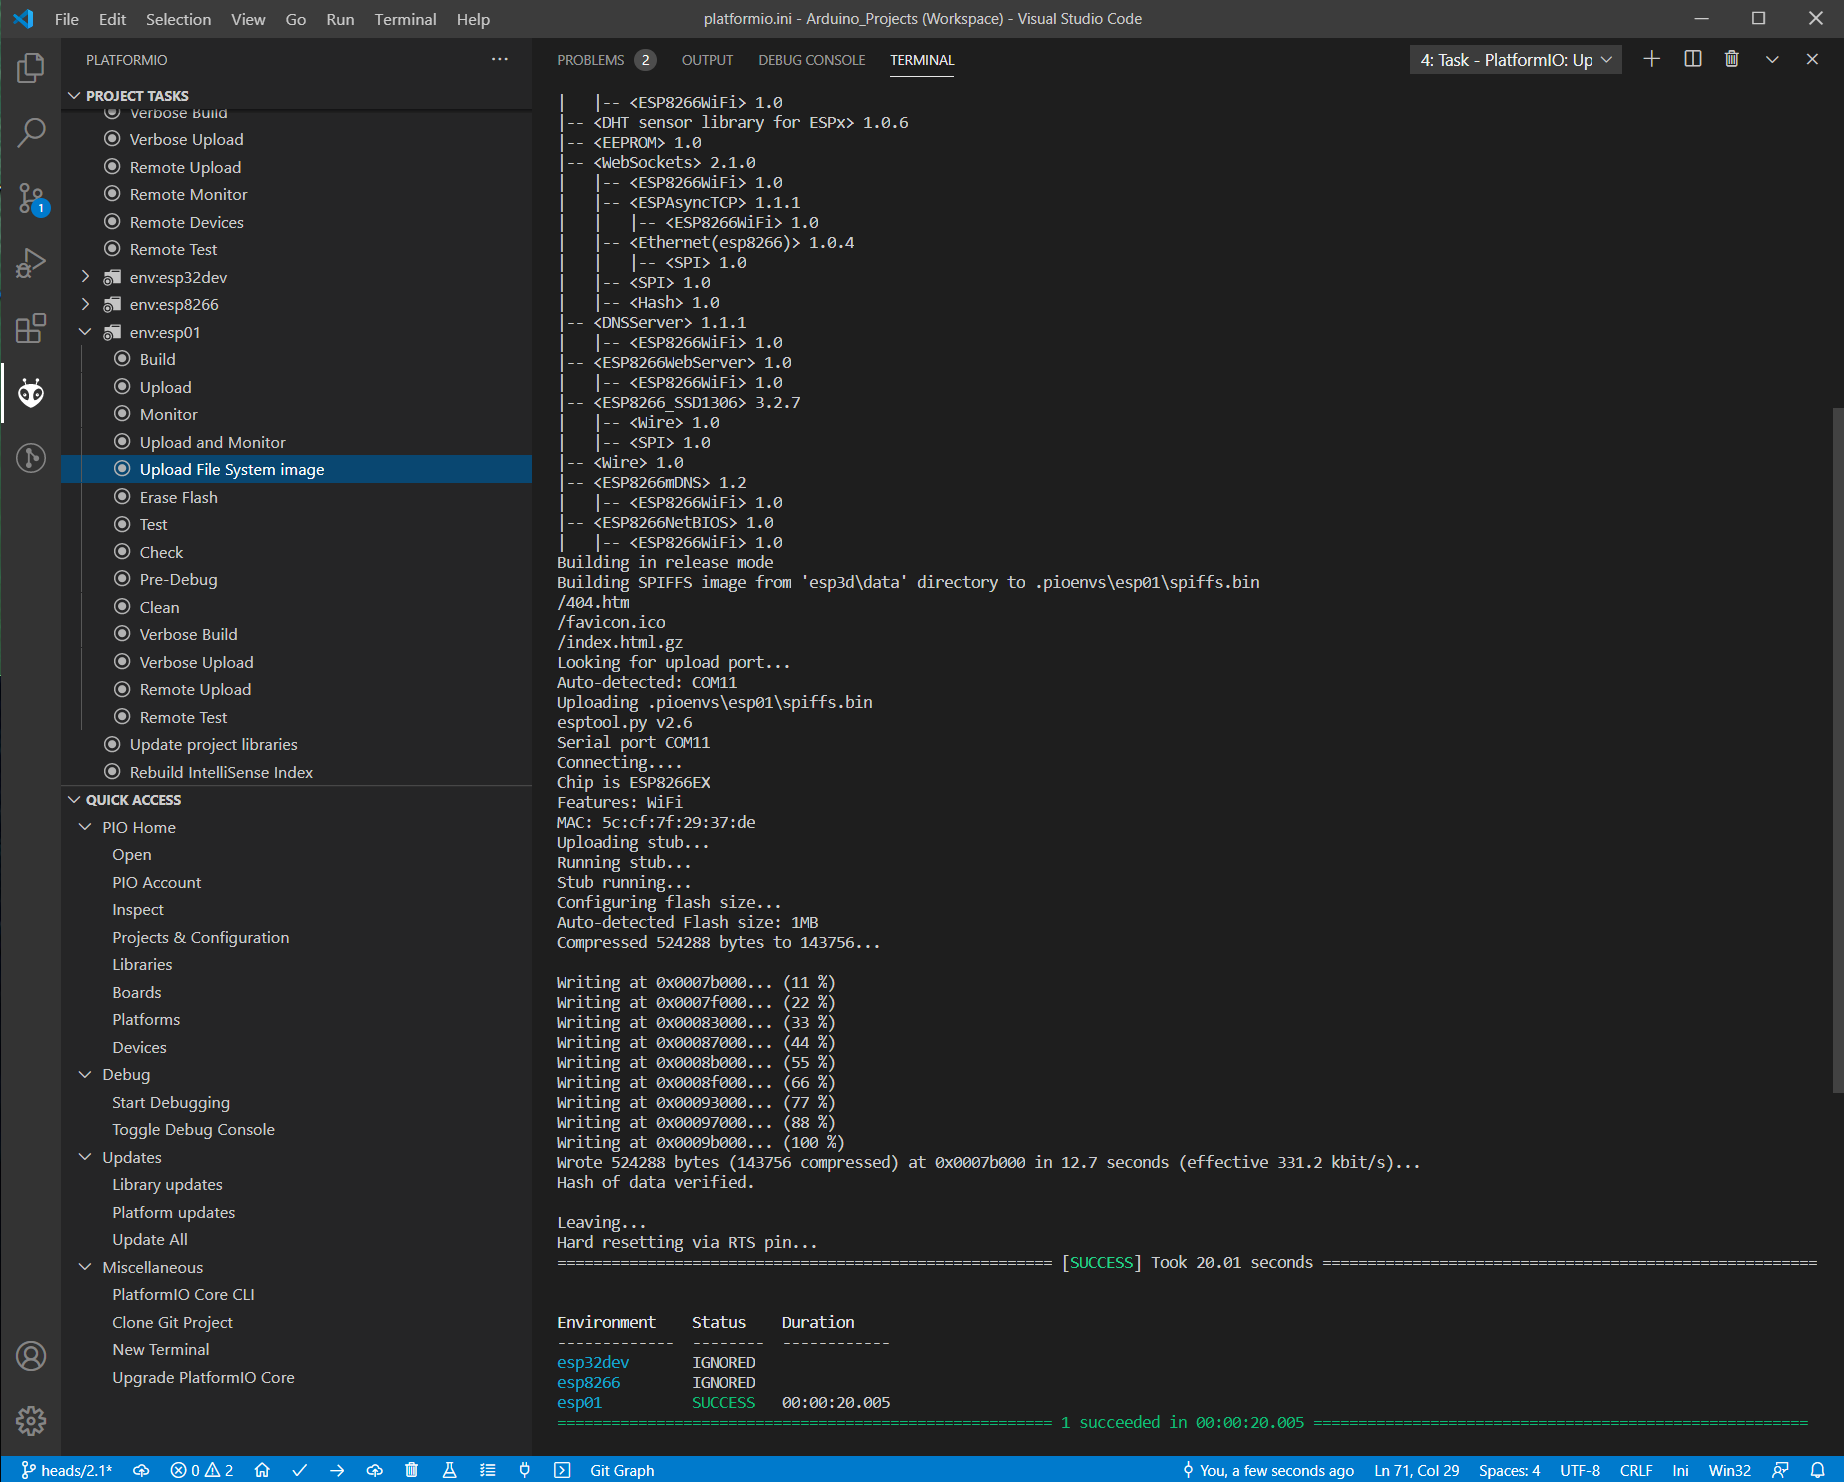Click the PlatformIO alien head icon
This screenshot has height=1482, width=1844.
click(31, 393)
